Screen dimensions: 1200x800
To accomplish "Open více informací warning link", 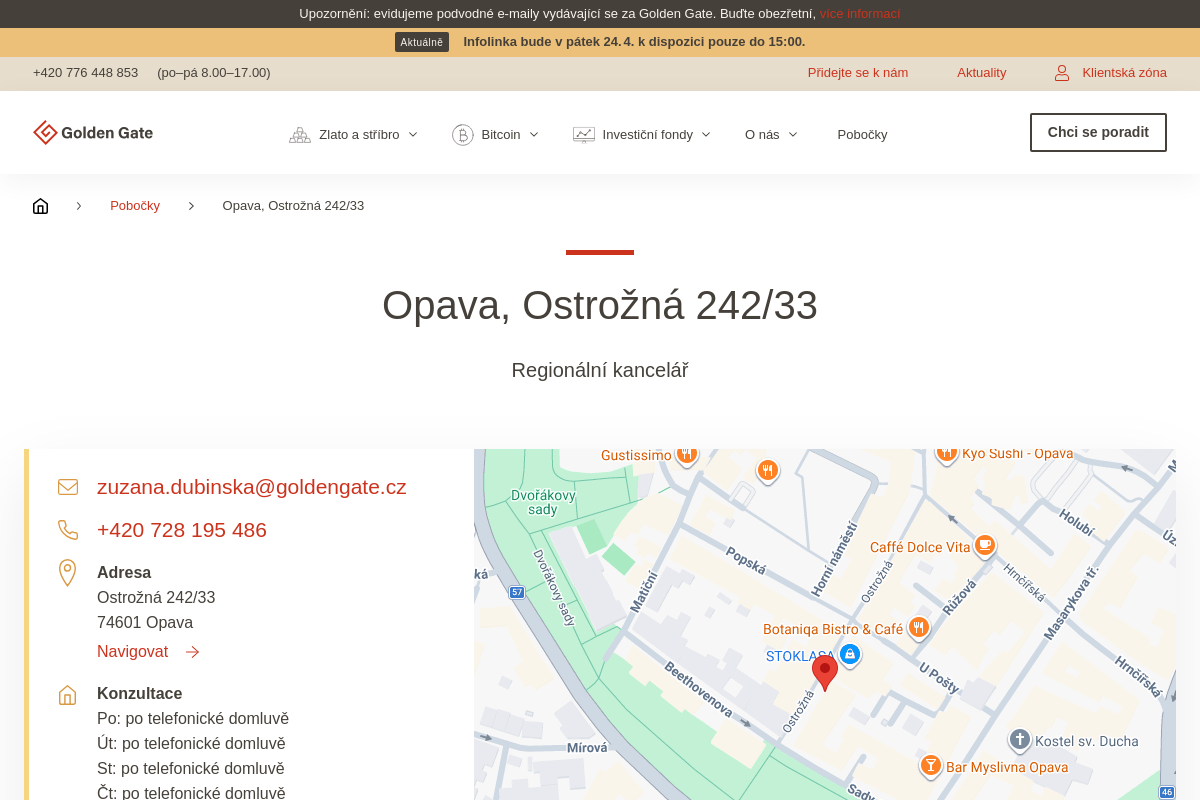I will click(860, 14).
